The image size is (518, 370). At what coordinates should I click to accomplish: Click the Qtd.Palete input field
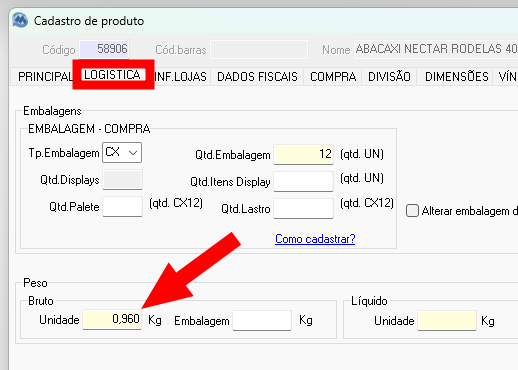(x=122, y=206)
